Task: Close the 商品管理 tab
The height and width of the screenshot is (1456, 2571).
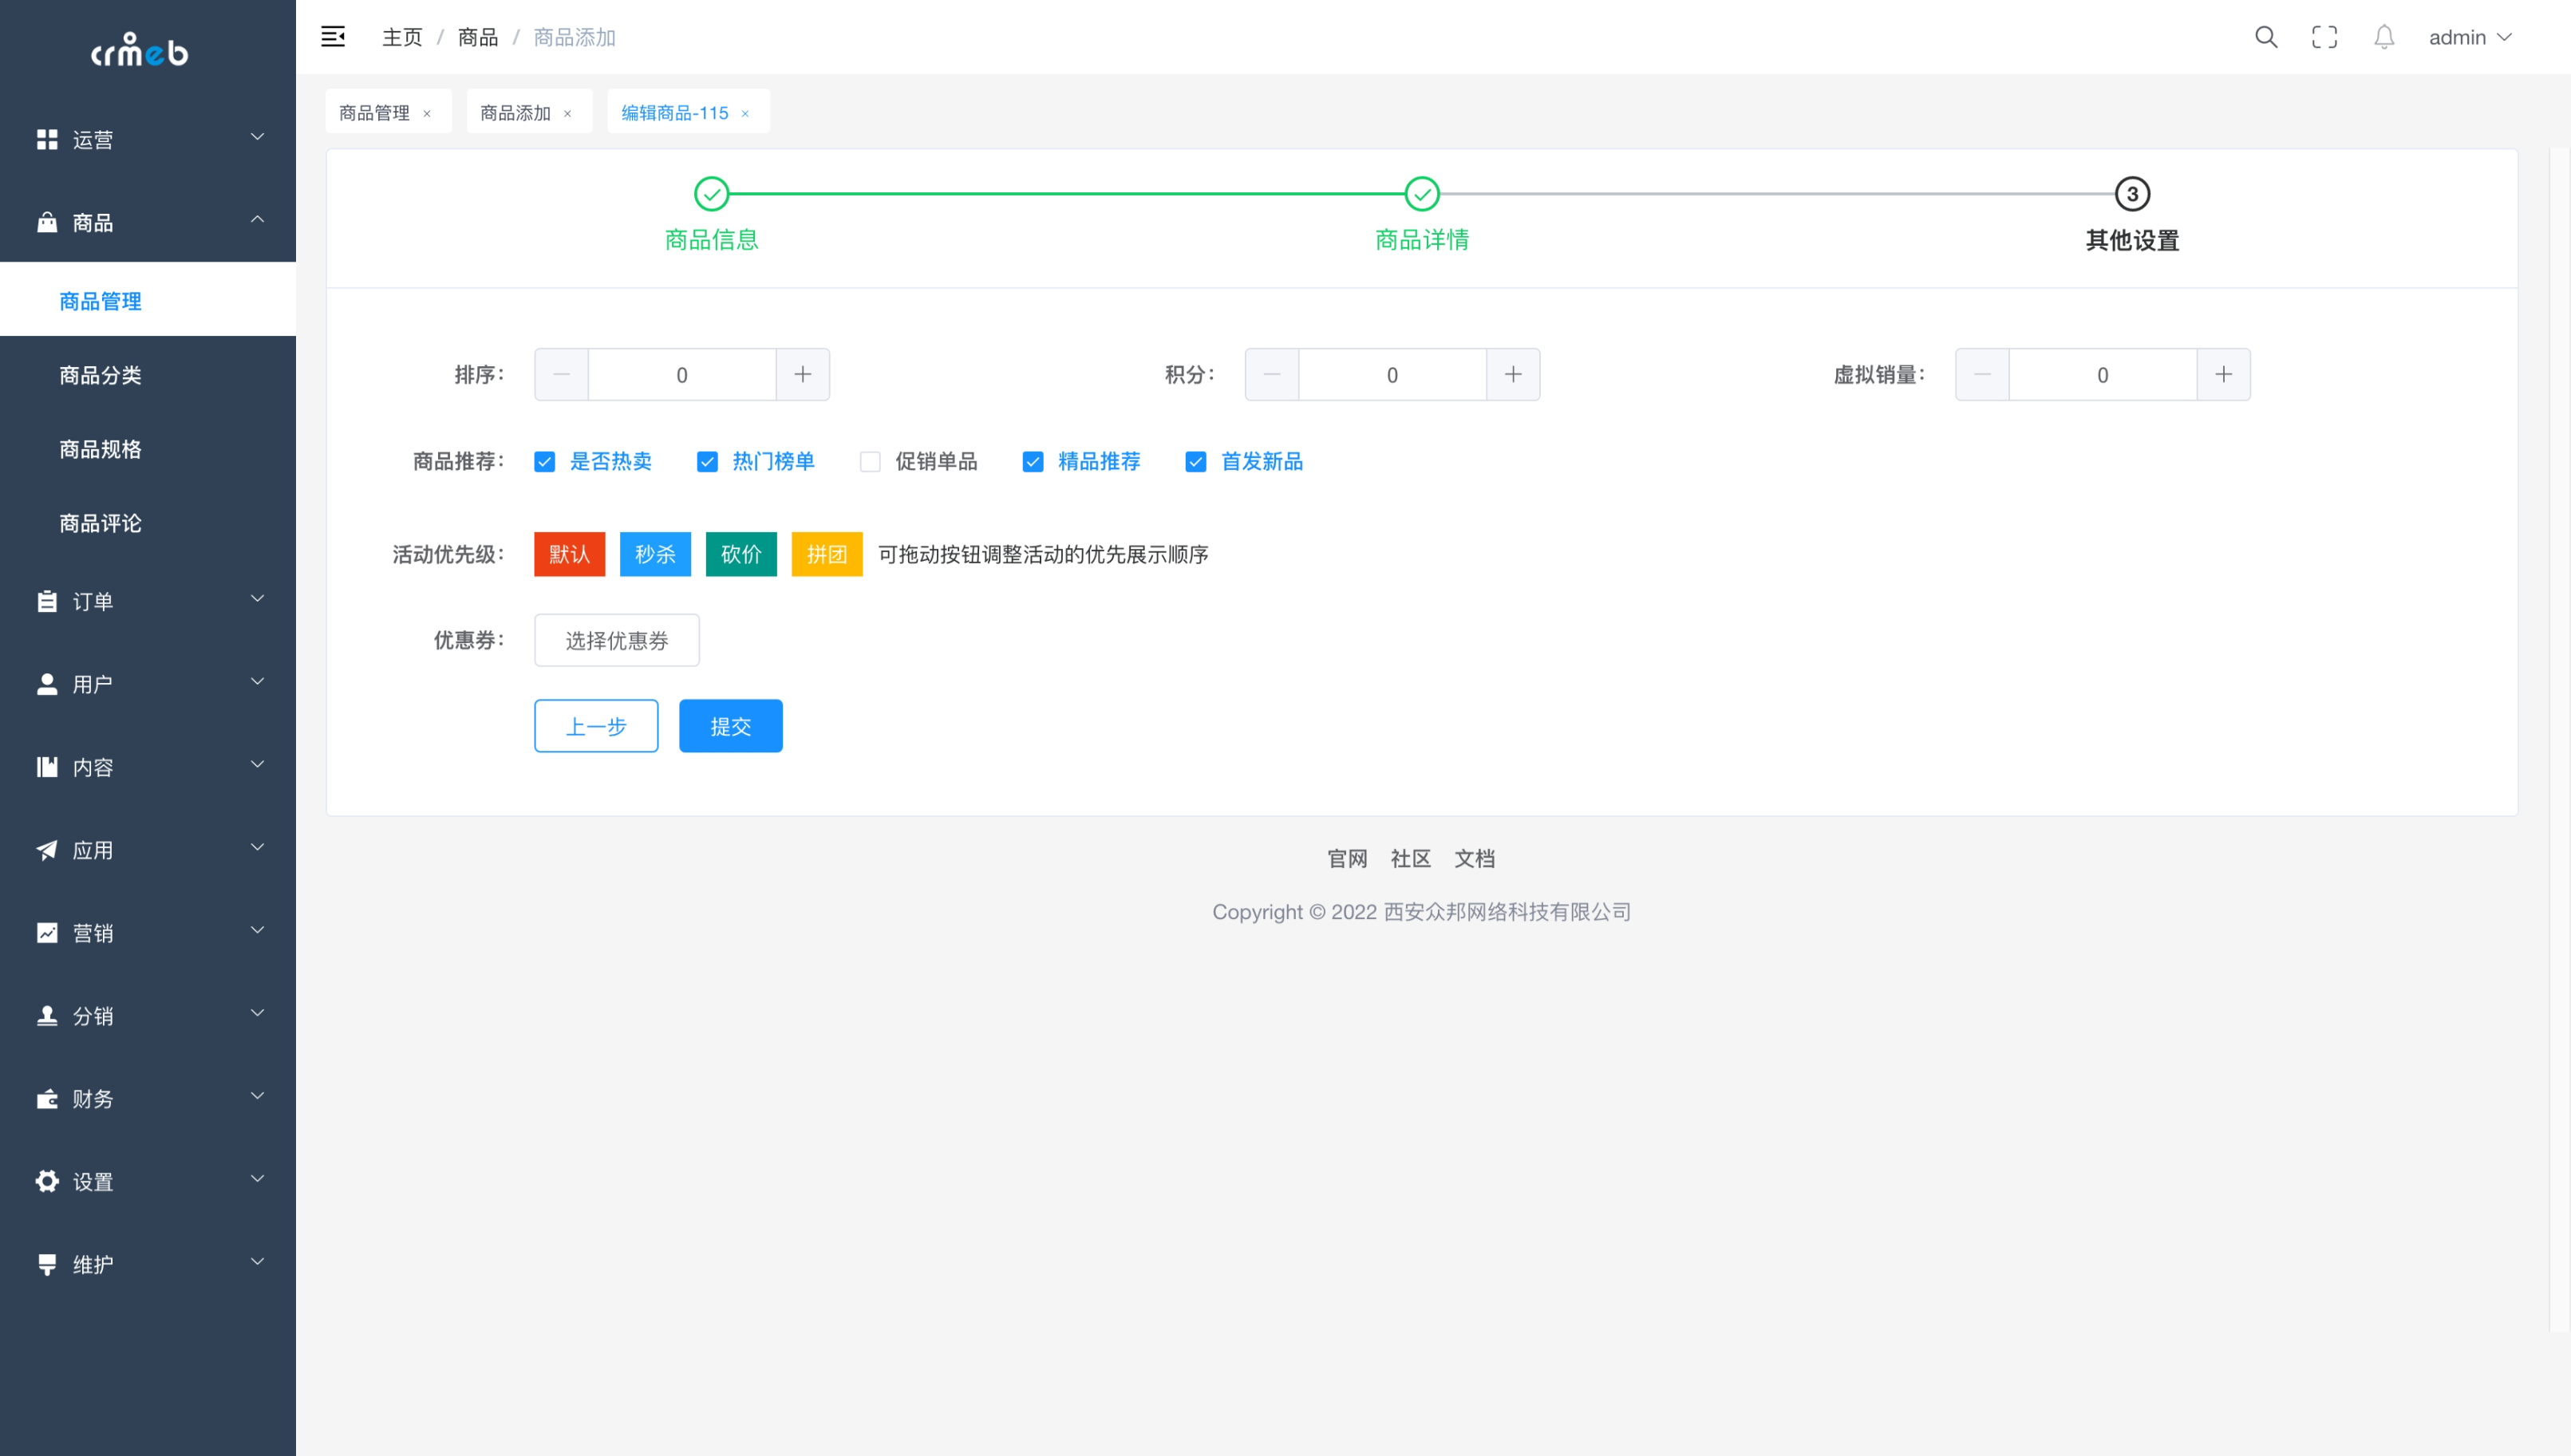Action: click(x=427, y=113)
